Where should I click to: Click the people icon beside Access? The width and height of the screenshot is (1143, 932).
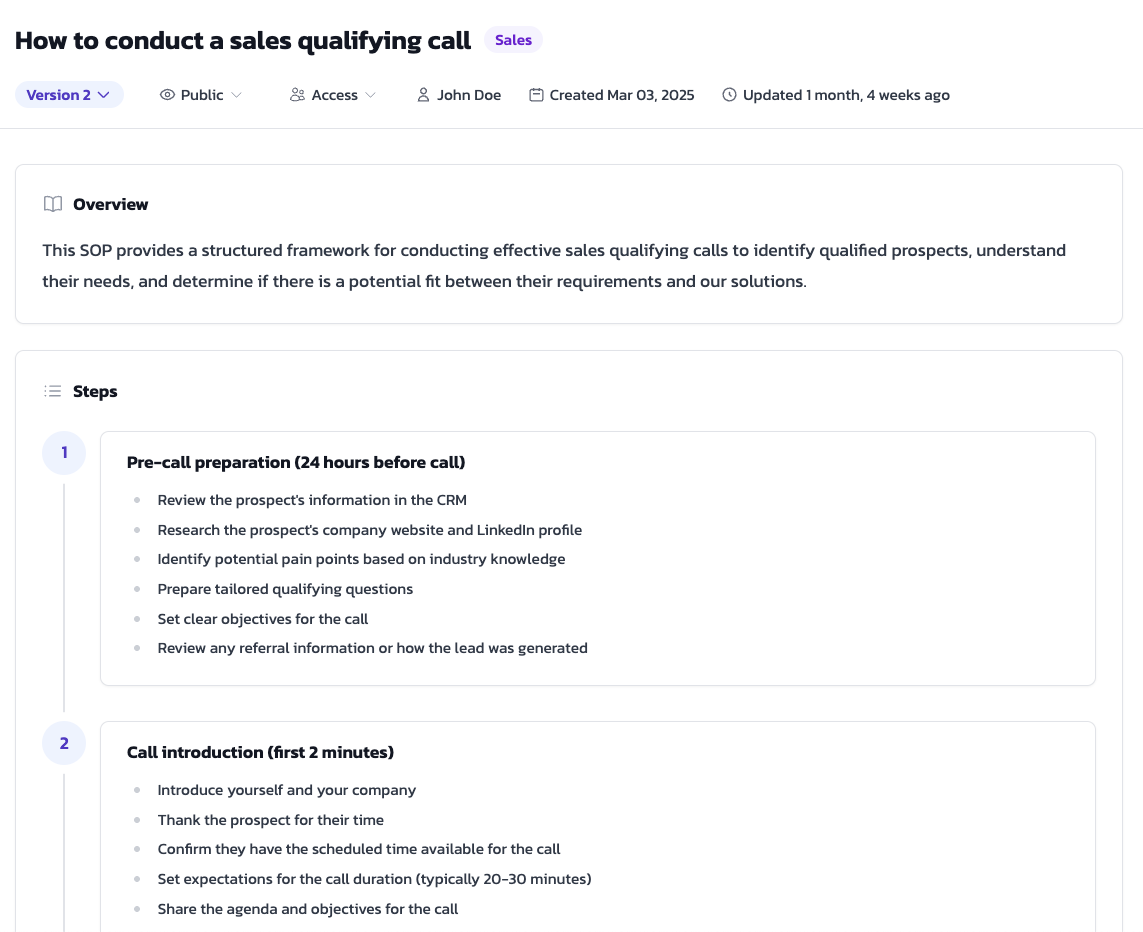[297, 95]
